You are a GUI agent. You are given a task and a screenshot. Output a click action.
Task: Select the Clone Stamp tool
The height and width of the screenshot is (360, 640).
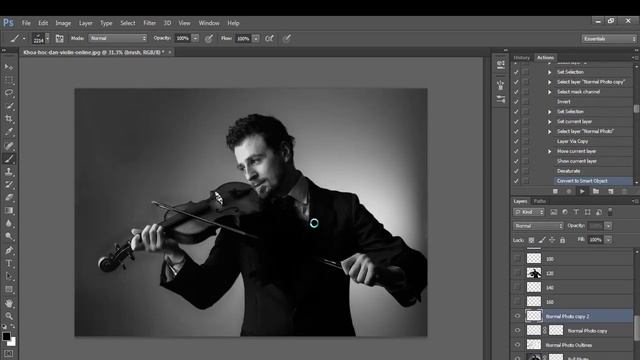tap(9, 172)
